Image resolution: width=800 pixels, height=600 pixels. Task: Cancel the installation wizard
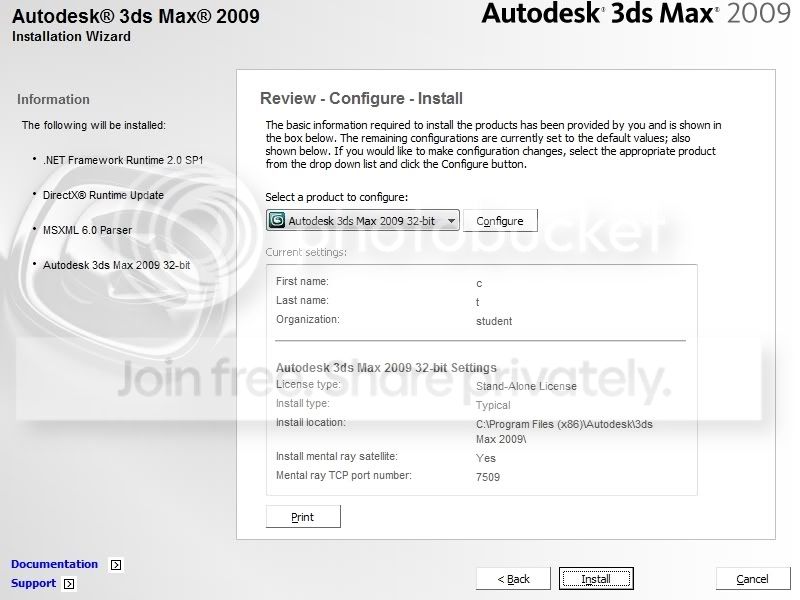[753, 579]
